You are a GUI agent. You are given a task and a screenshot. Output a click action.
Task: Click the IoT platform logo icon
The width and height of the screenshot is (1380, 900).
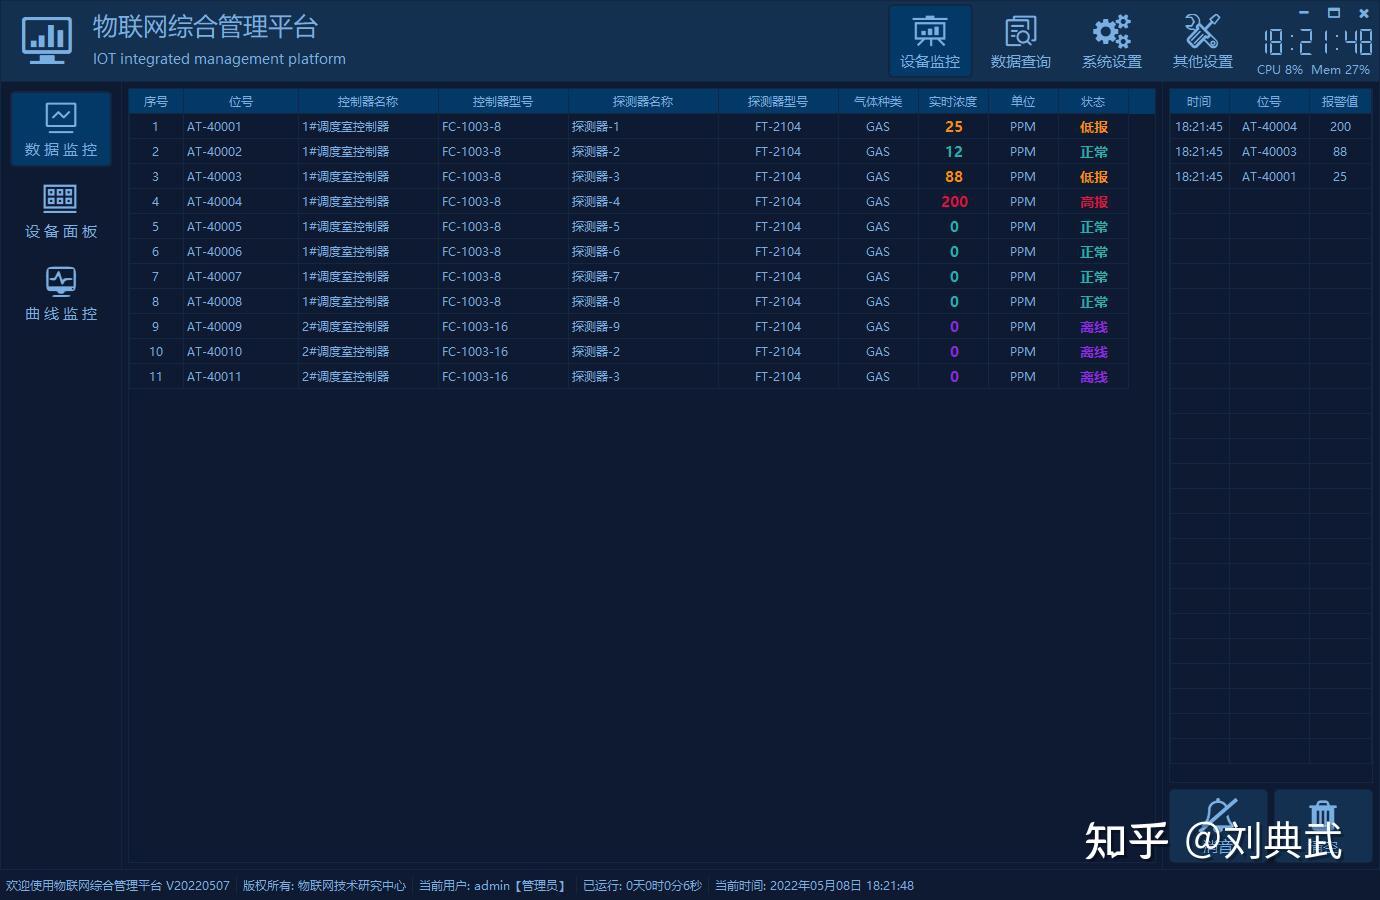coord(46,40)
